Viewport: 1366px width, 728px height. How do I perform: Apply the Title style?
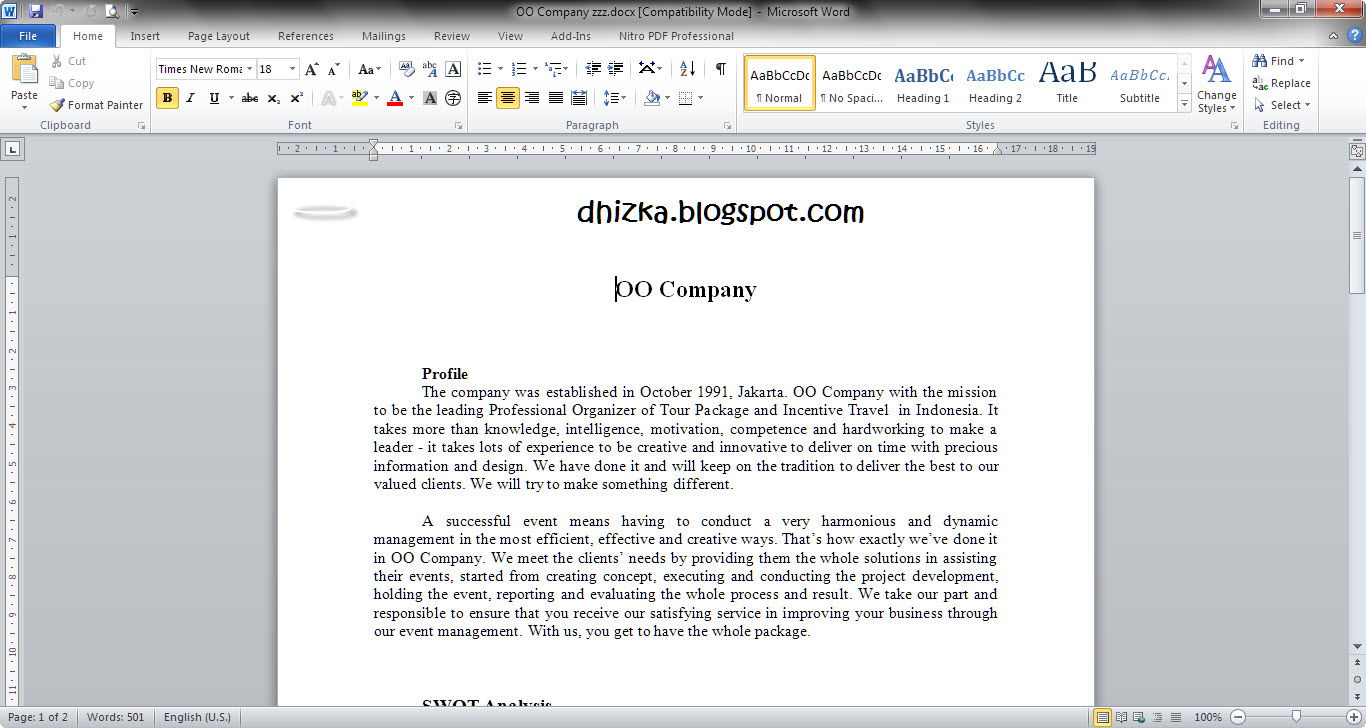(x=1067, y=83)
